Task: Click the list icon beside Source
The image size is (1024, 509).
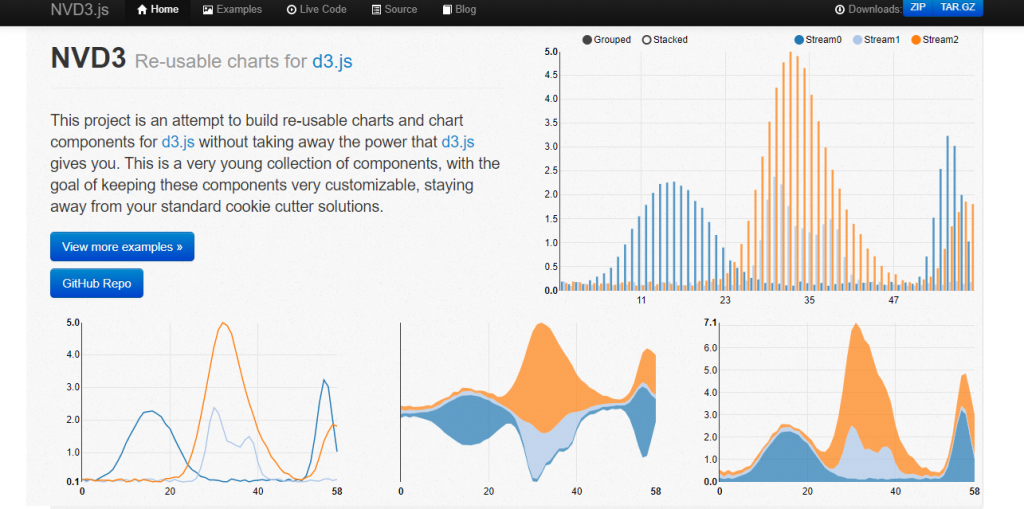Action: point(376,10)
